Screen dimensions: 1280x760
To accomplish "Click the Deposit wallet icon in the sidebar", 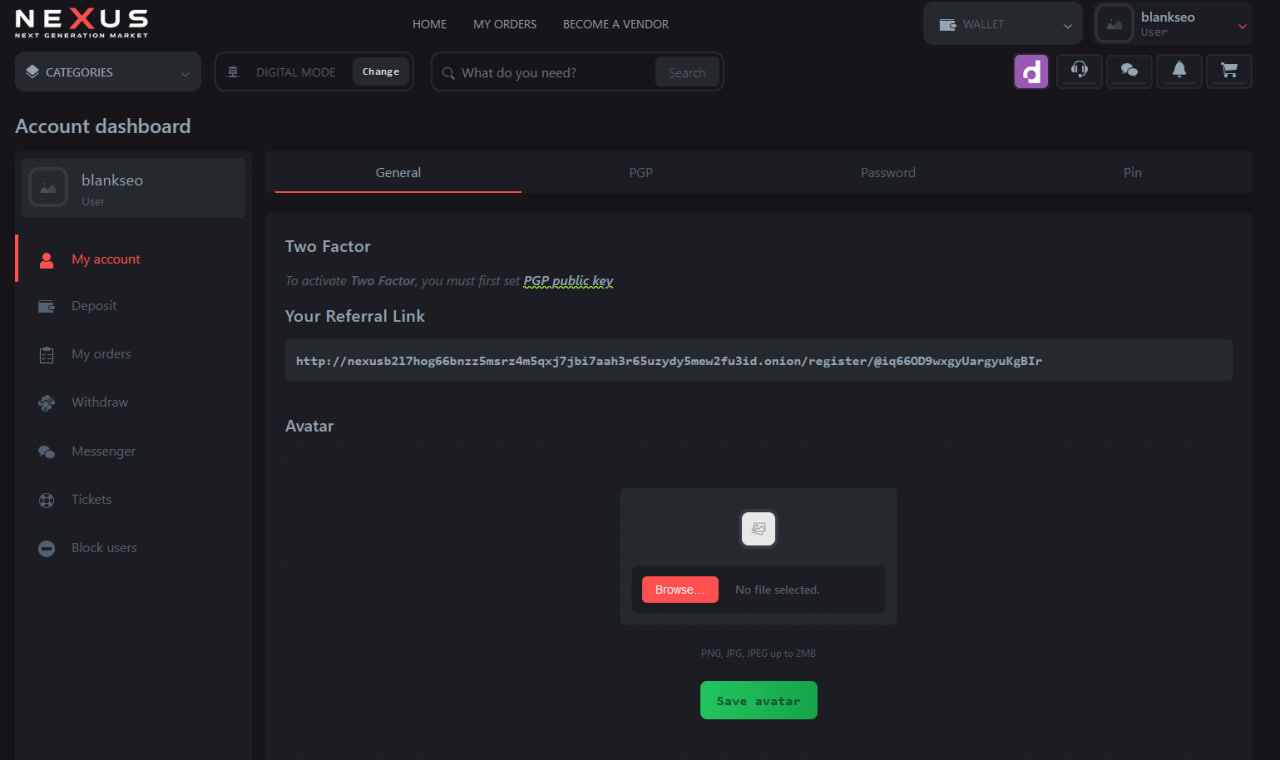I will 46,307.
